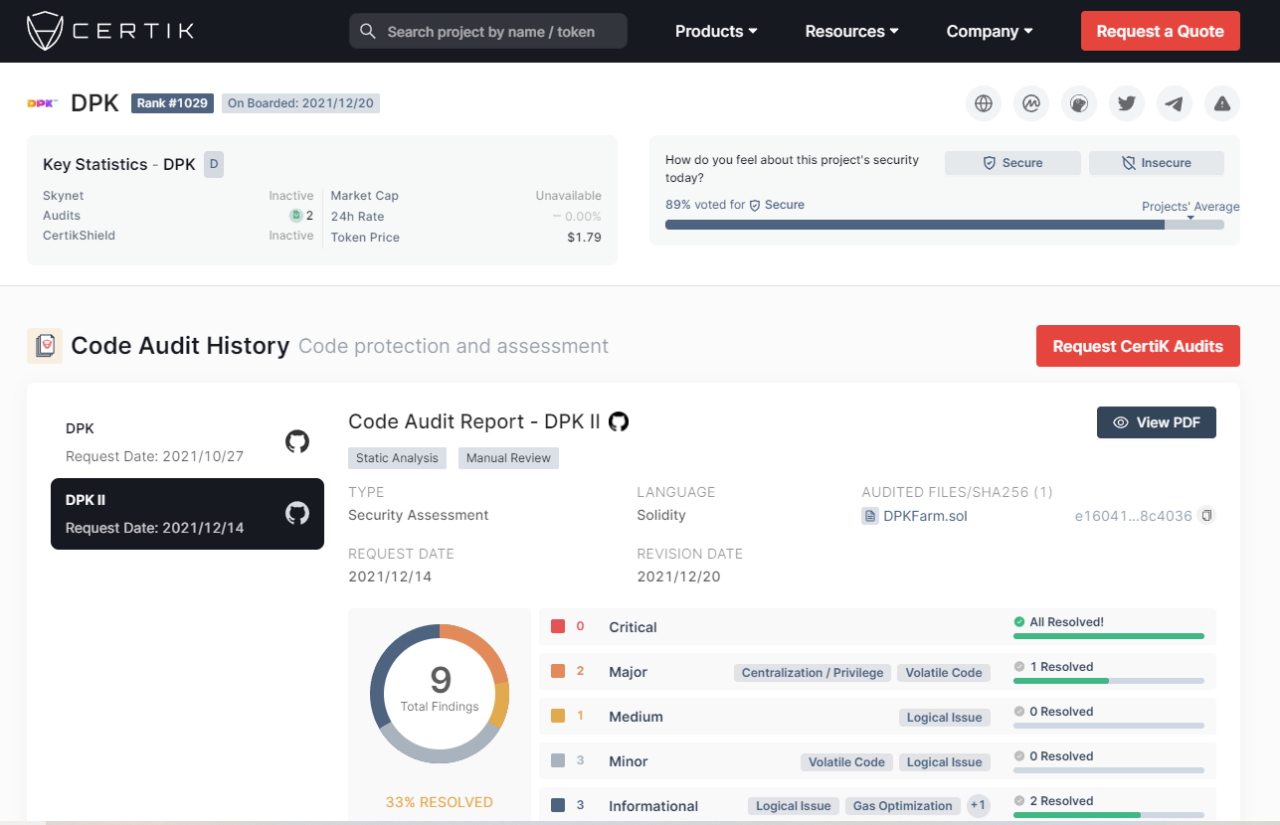
Task: Click the 33% RESOLVED label
Action: pos(439,802)
